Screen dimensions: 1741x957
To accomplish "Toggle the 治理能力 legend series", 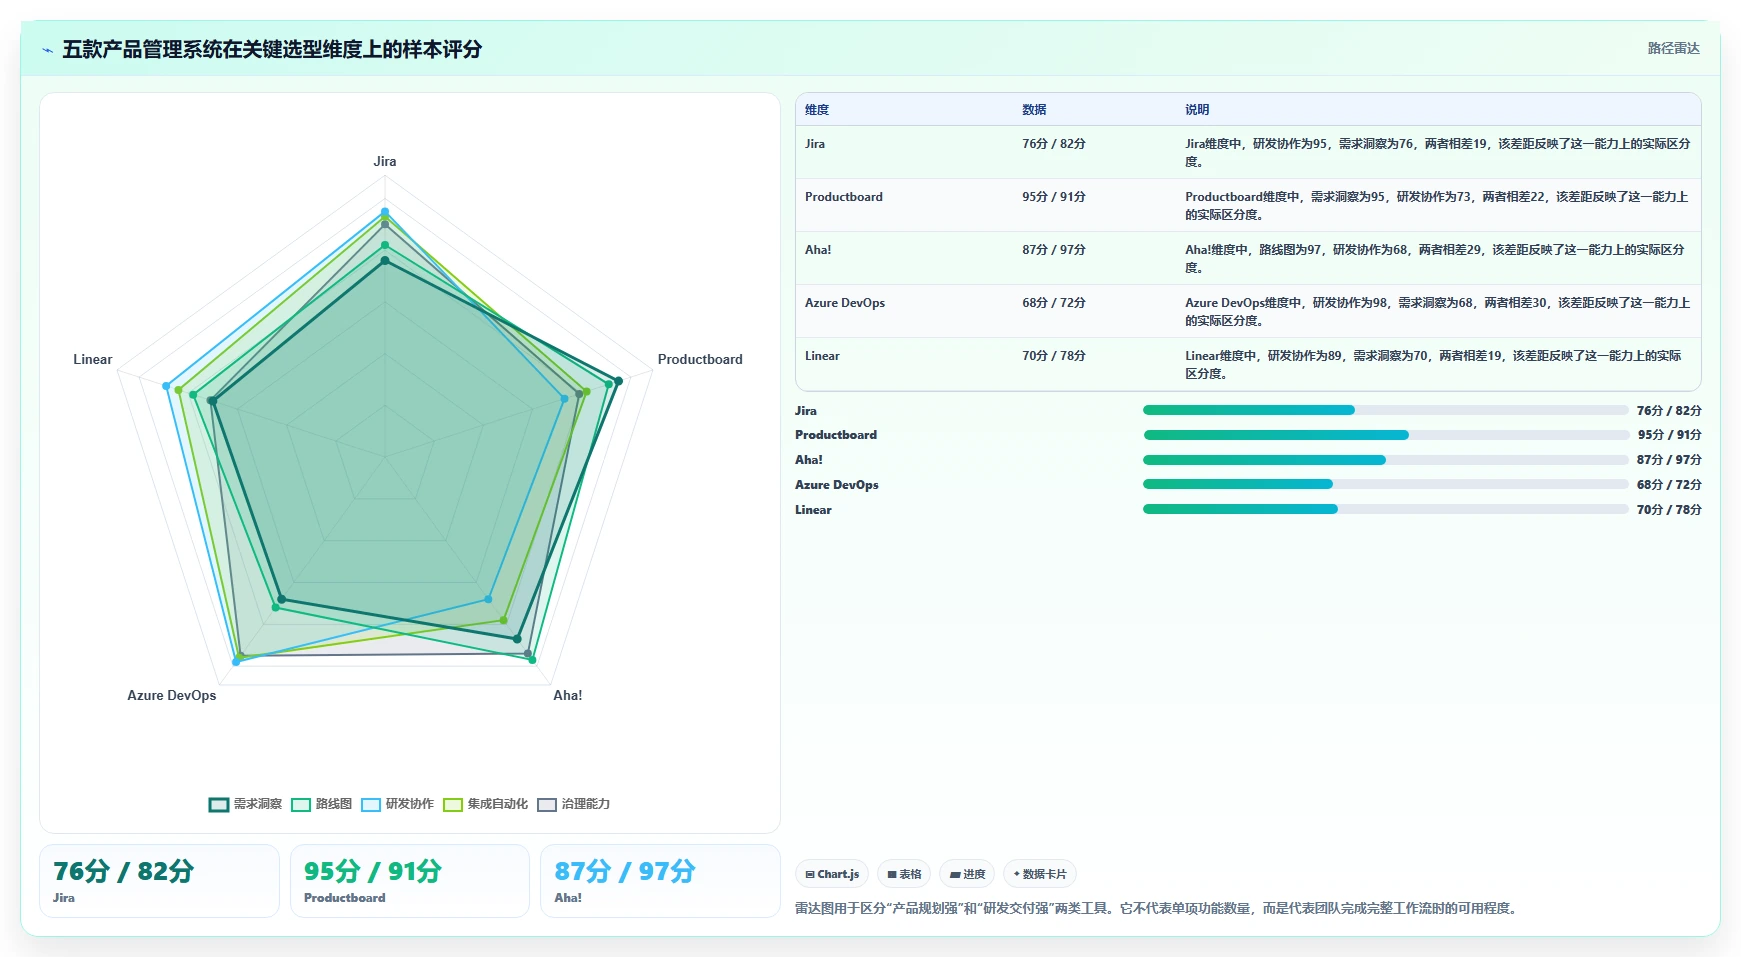I will [x=573, y=804].
